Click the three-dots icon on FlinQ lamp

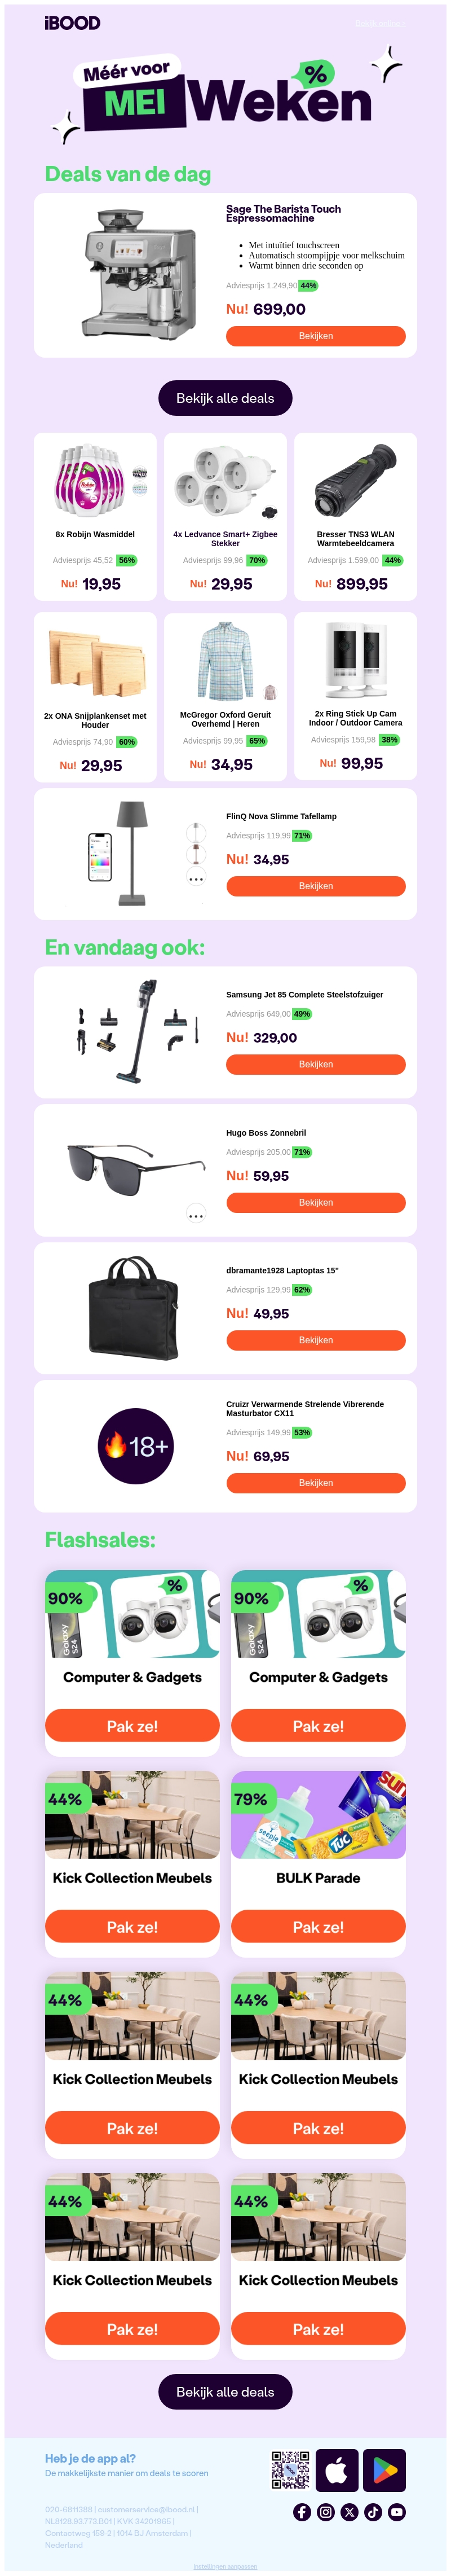(196, 879)
